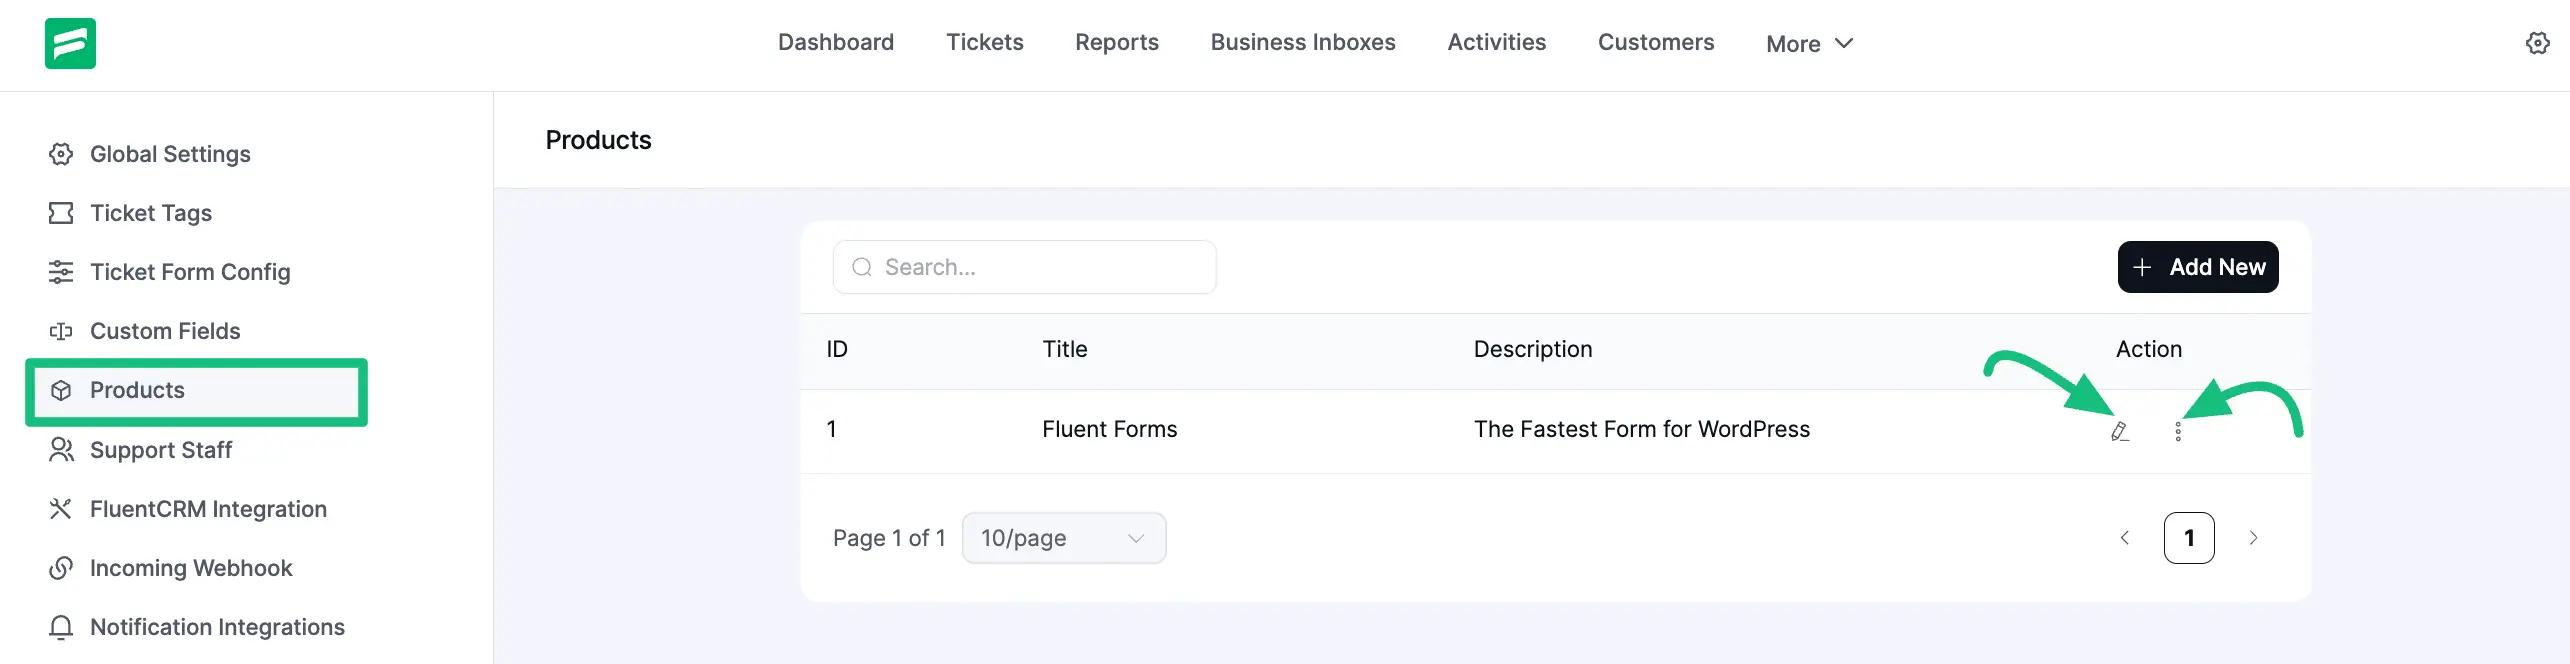The width and height of the screenshot is (2570, 664).
Task: Click the magnifier icon in search box
Action: point(861,267)
